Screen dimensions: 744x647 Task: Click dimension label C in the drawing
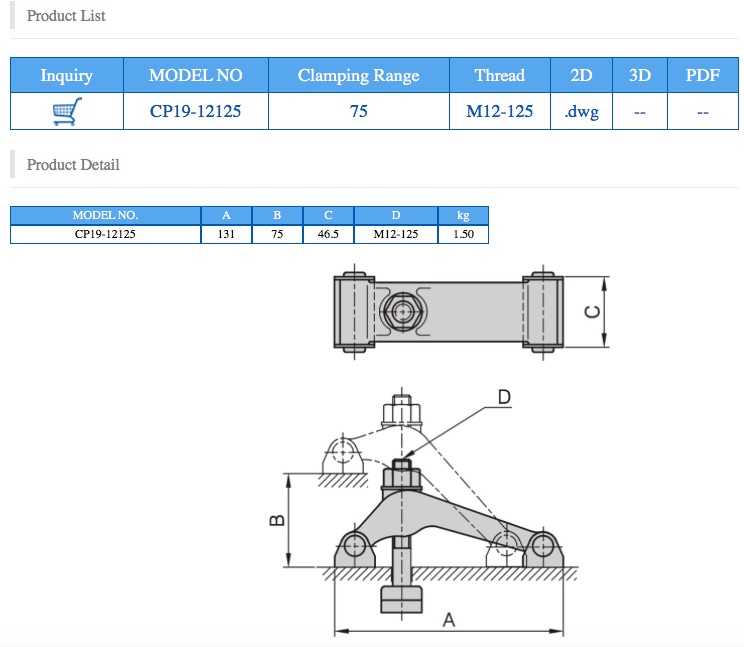[x=593, y=312]
